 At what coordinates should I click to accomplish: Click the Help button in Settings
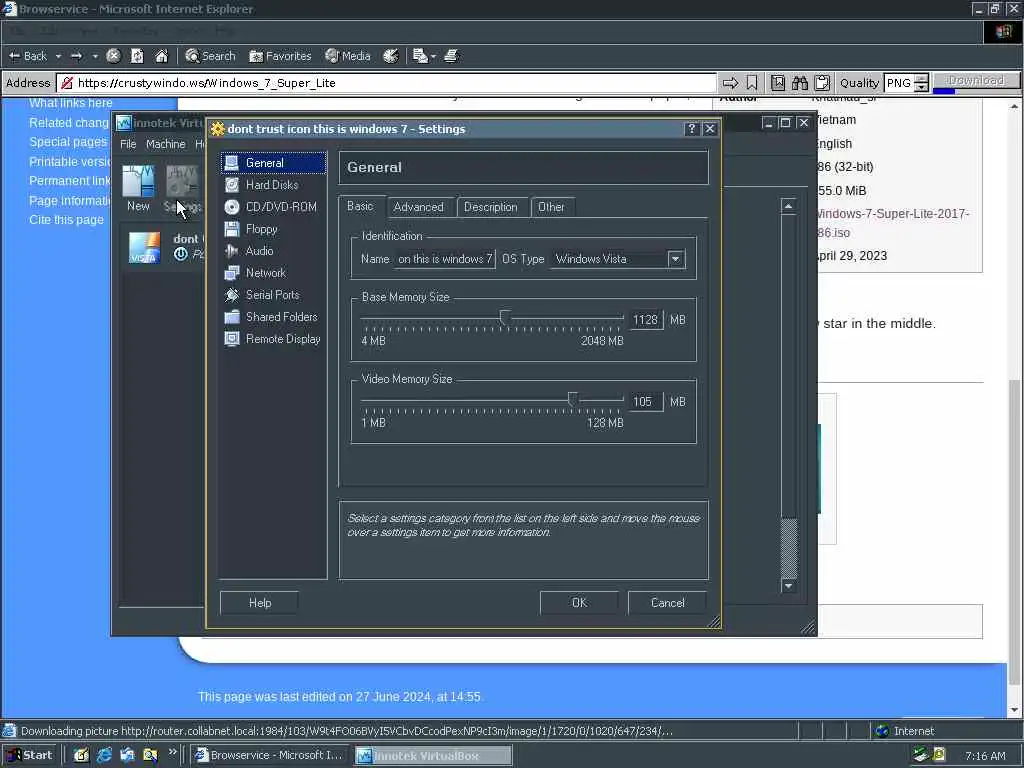coord(259,603)
